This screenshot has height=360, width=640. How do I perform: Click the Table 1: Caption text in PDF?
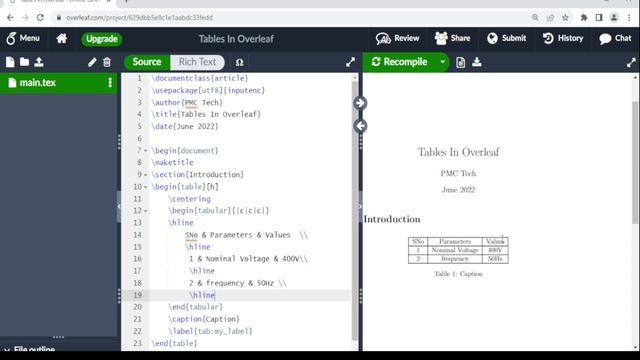coord(458,274)
